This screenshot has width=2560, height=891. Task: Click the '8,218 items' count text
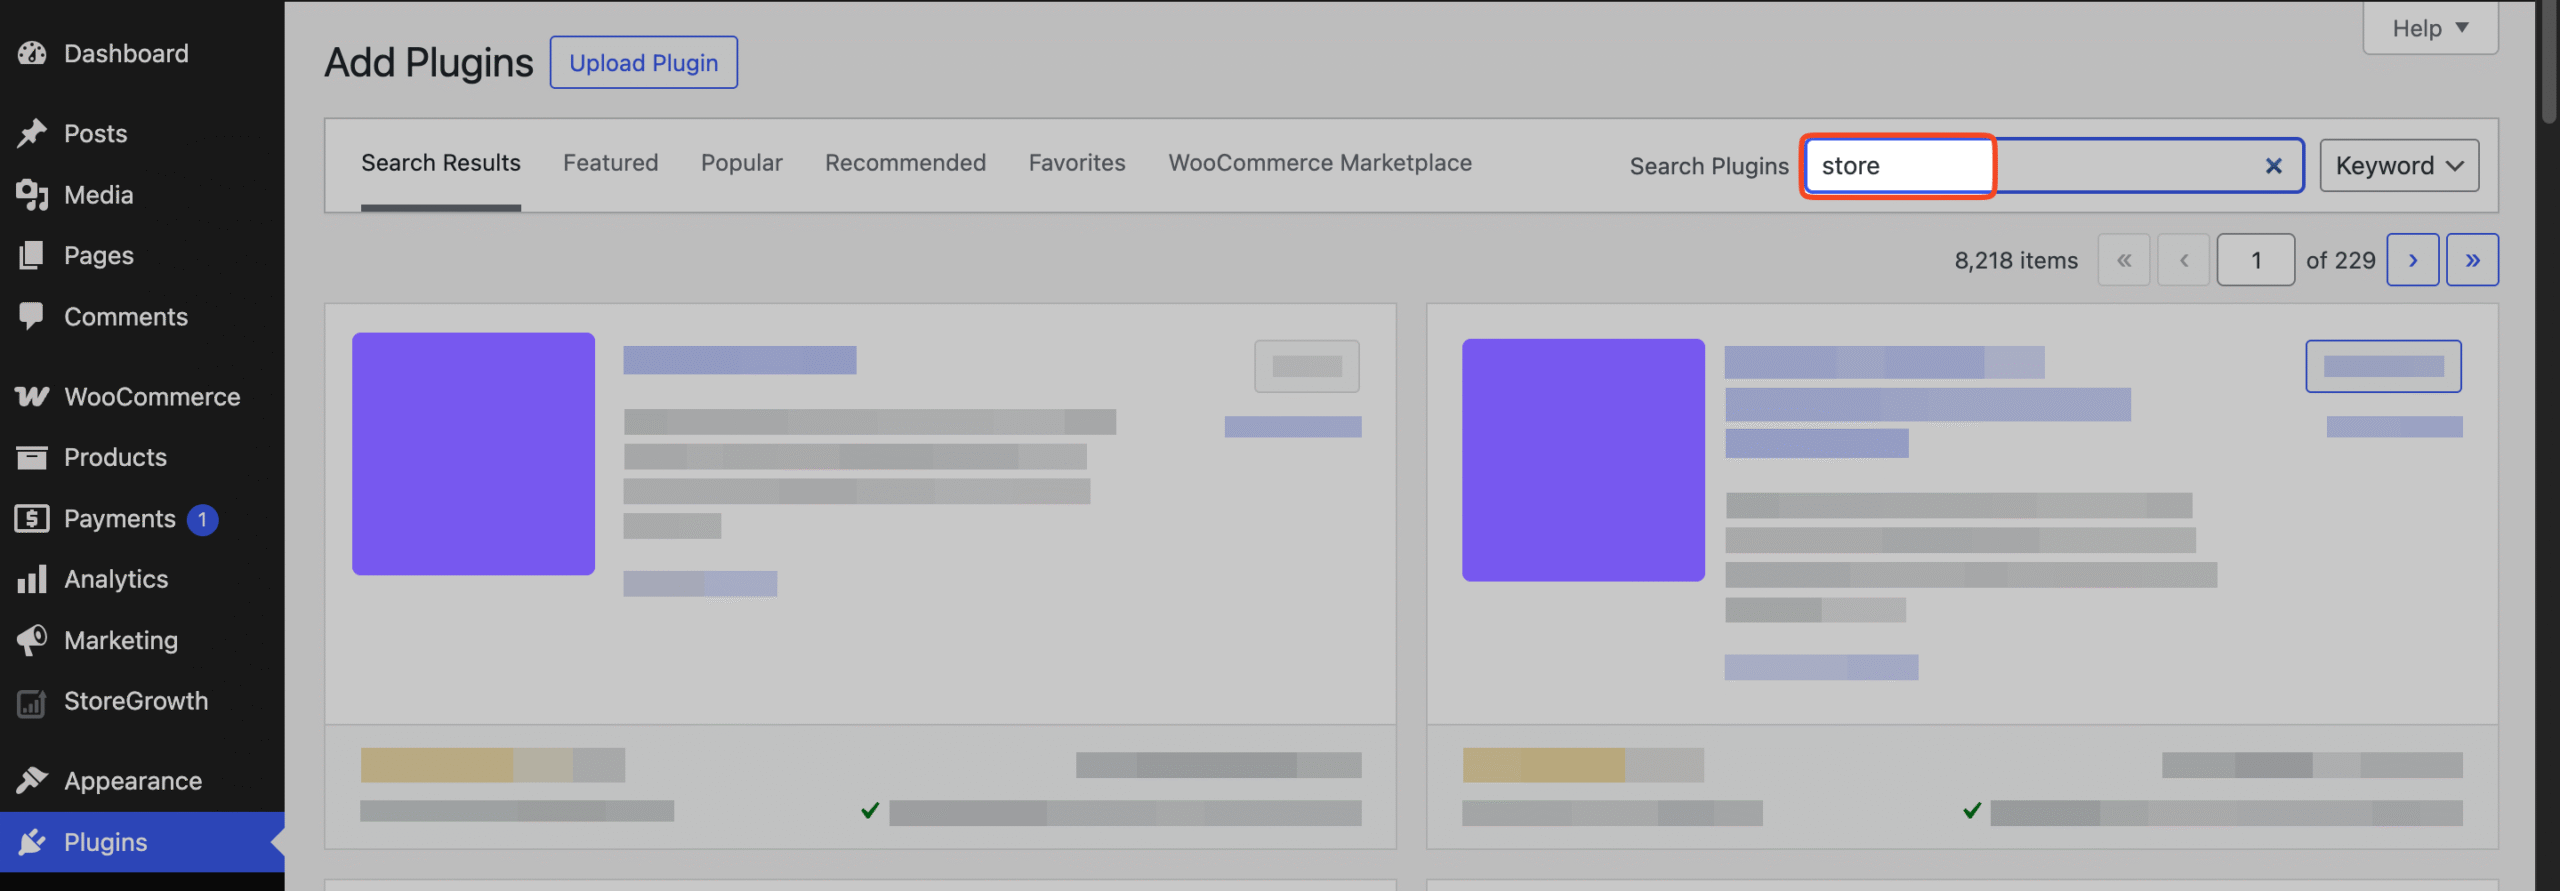tap(2016, 260)
